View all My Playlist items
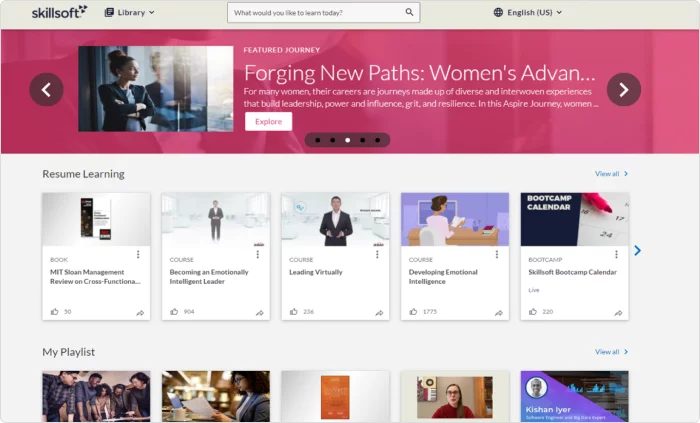The image size is (700, 423). (x=611, y=352)
